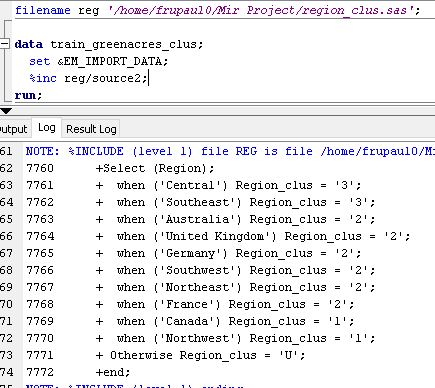Click log line 'Select (Region);'

click(155, 168)
